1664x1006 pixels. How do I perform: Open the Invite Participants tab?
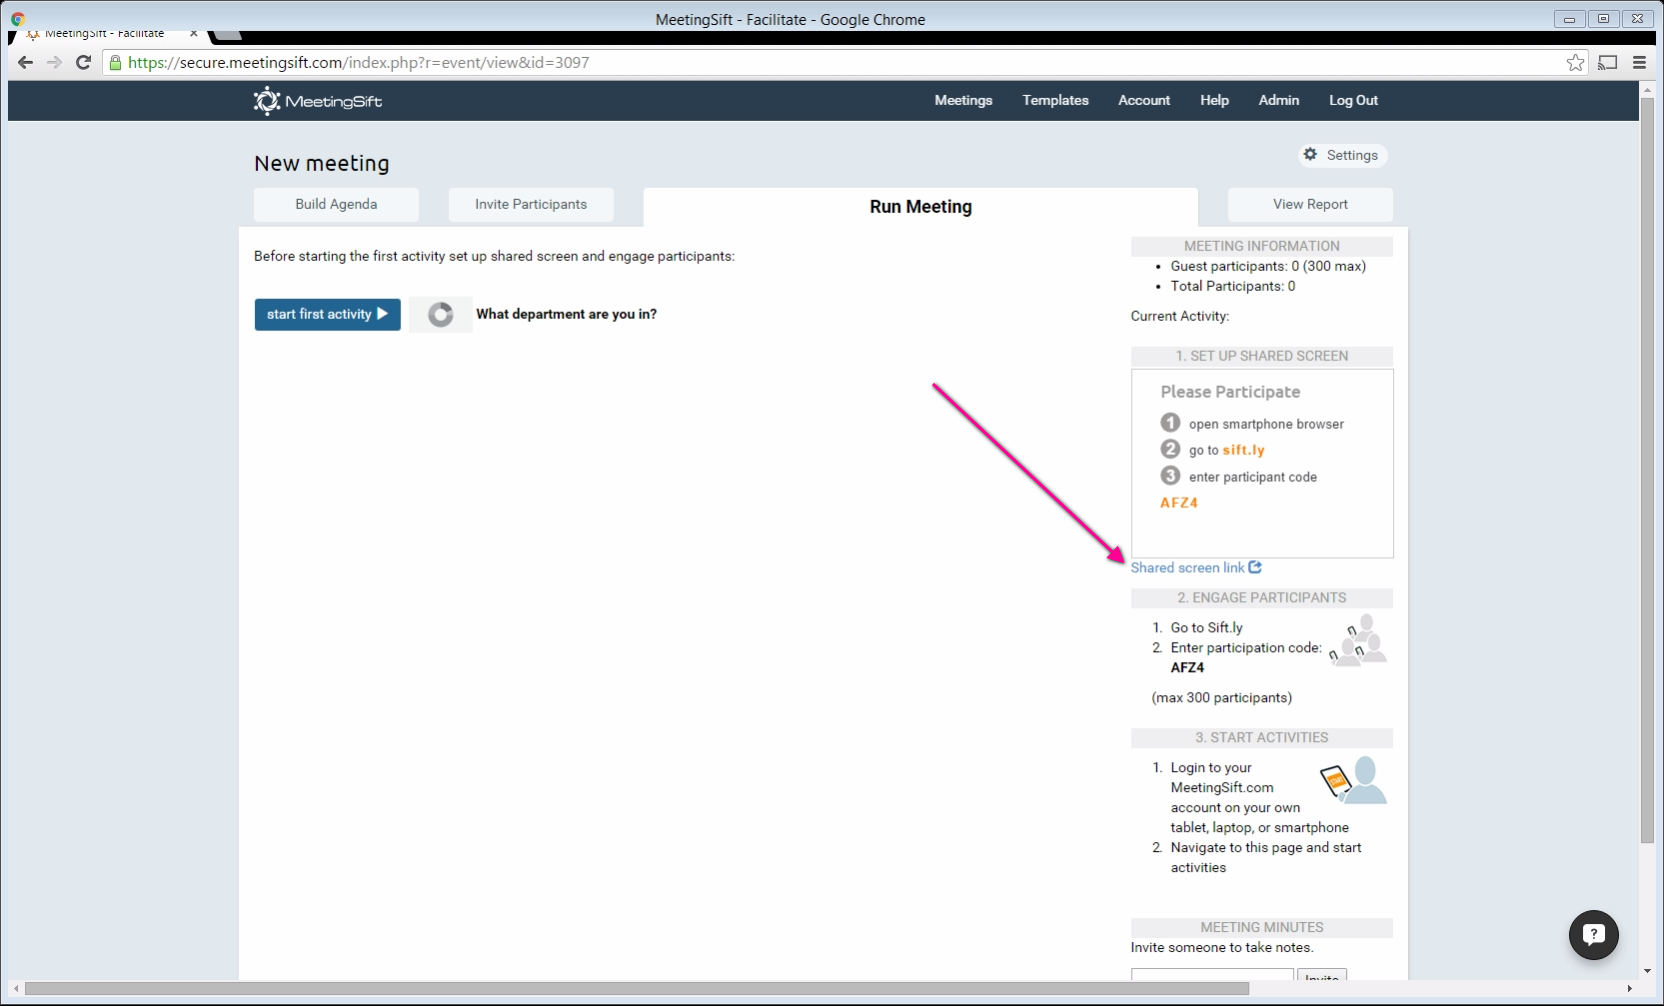(x=530, y=204)
